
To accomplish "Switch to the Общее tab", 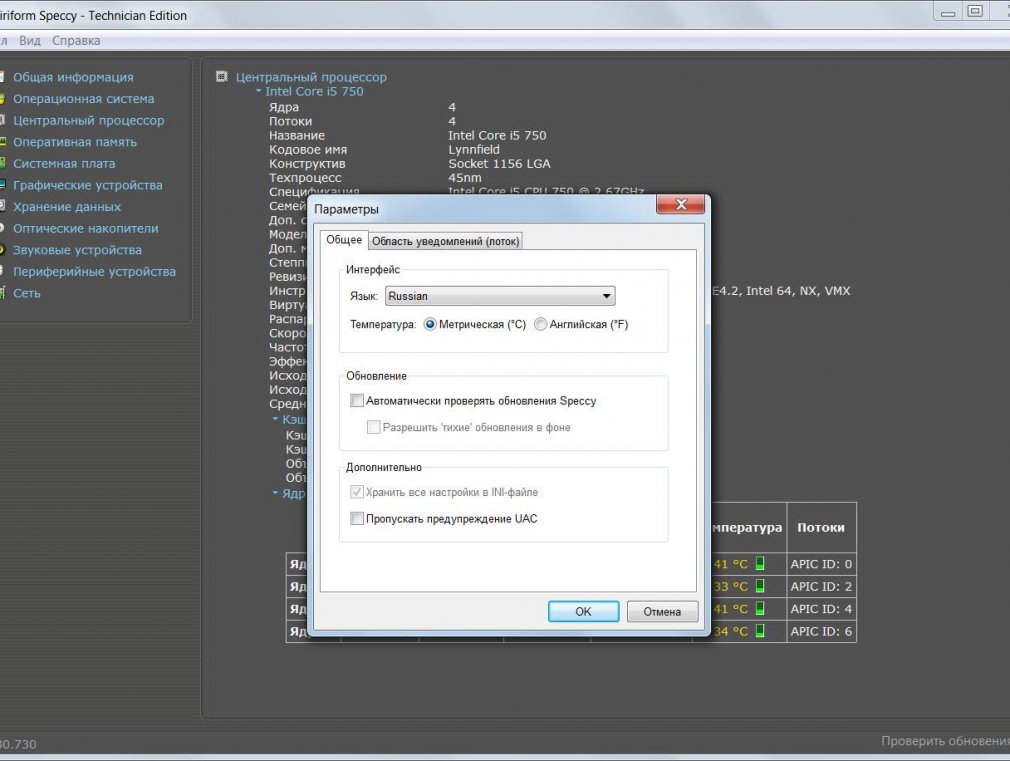I will [344, 240].
